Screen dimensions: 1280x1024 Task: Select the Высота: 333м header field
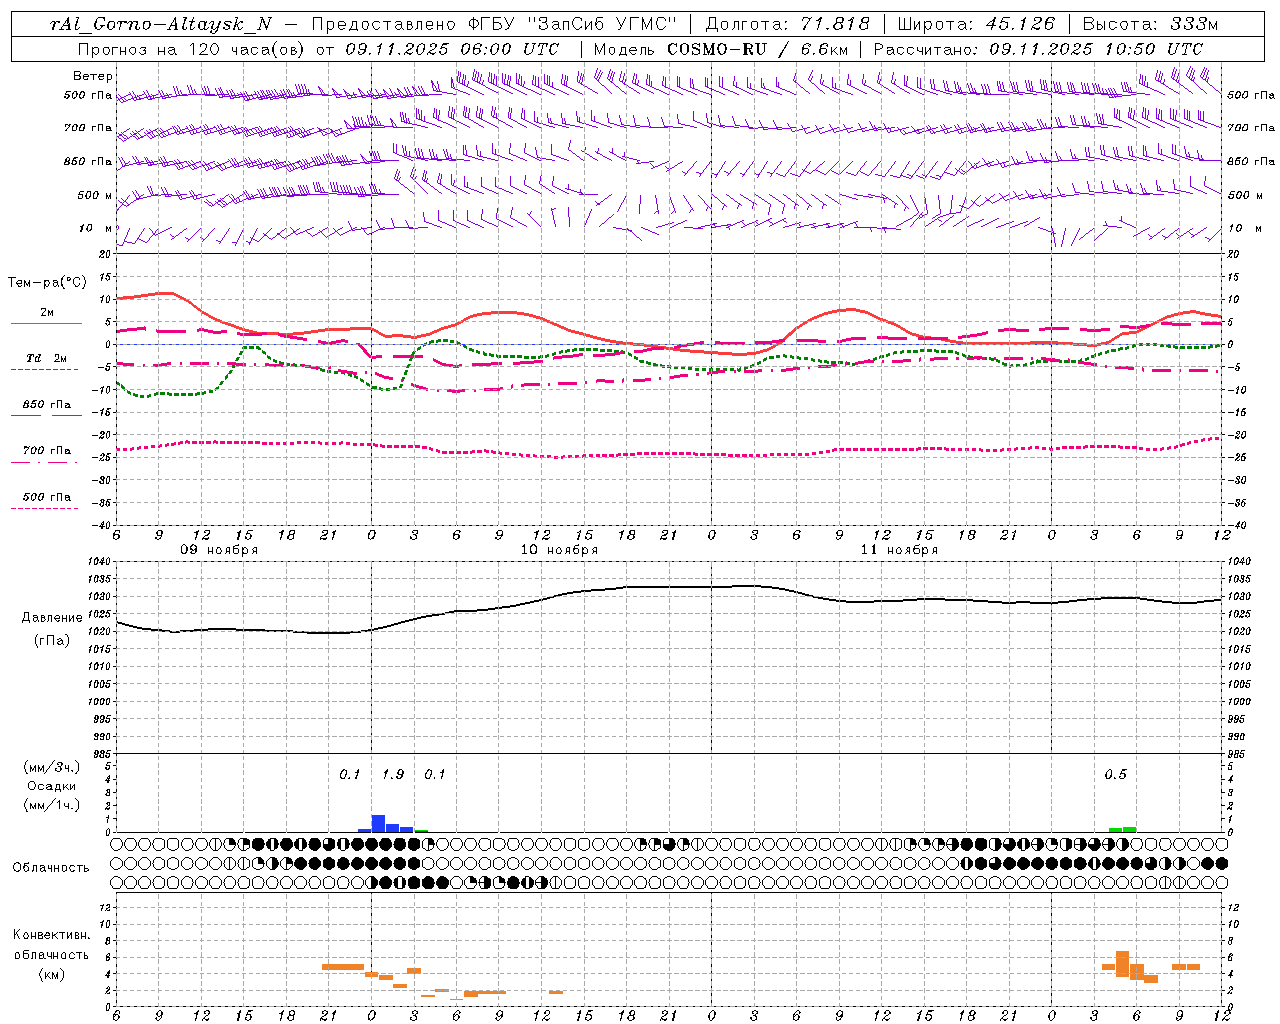pos(1151,24)
